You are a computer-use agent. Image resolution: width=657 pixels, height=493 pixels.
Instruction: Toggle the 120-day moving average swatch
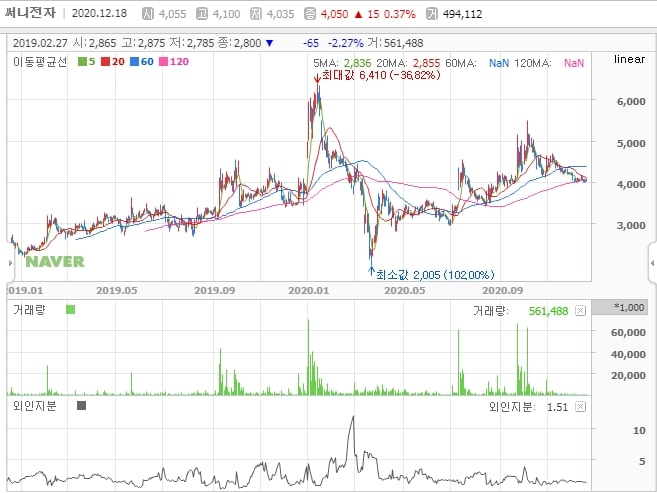pyautogui.click(x=163, y=62)
